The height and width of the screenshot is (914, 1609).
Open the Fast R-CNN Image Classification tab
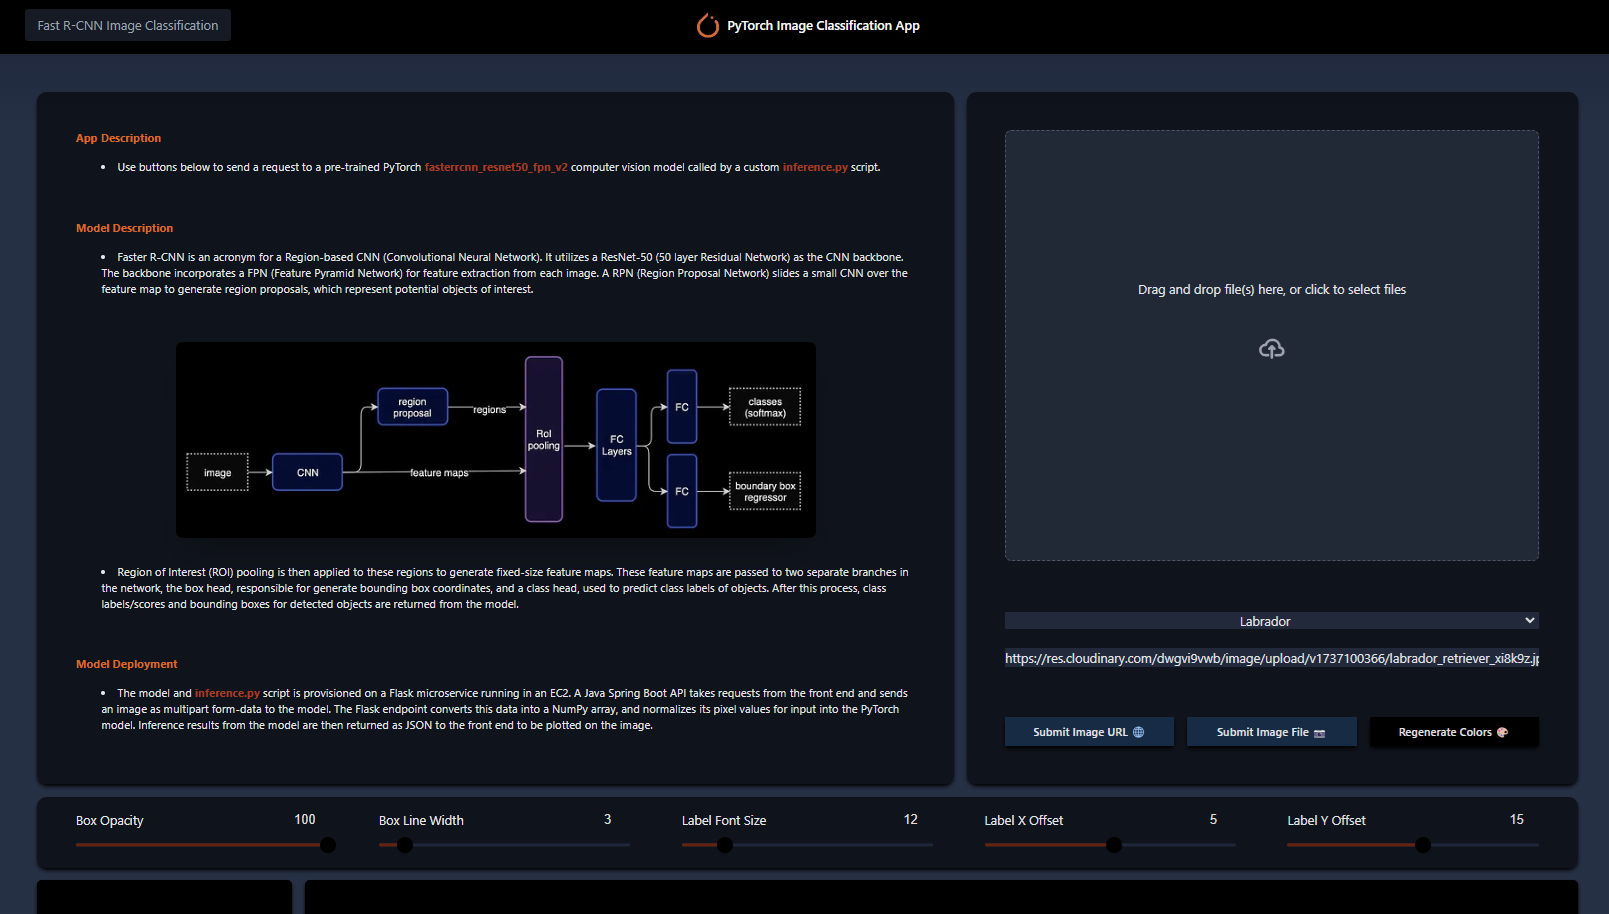tap(128, 25)
